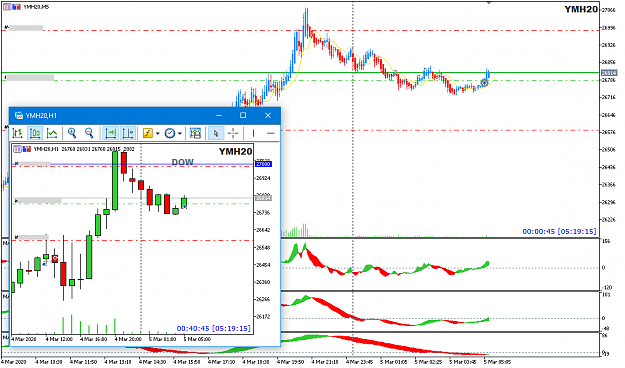Pick the vertical line drawing tool
Screen dimensions: 625x368
pyautogui.click(x=253, y=133)
